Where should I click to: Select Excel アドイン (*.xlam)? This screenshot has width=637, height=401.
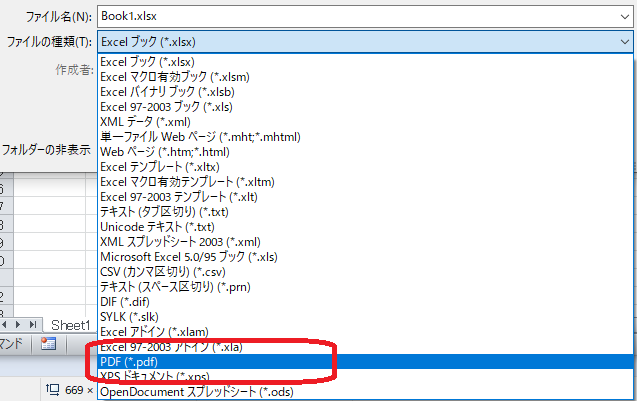(366, 332)
